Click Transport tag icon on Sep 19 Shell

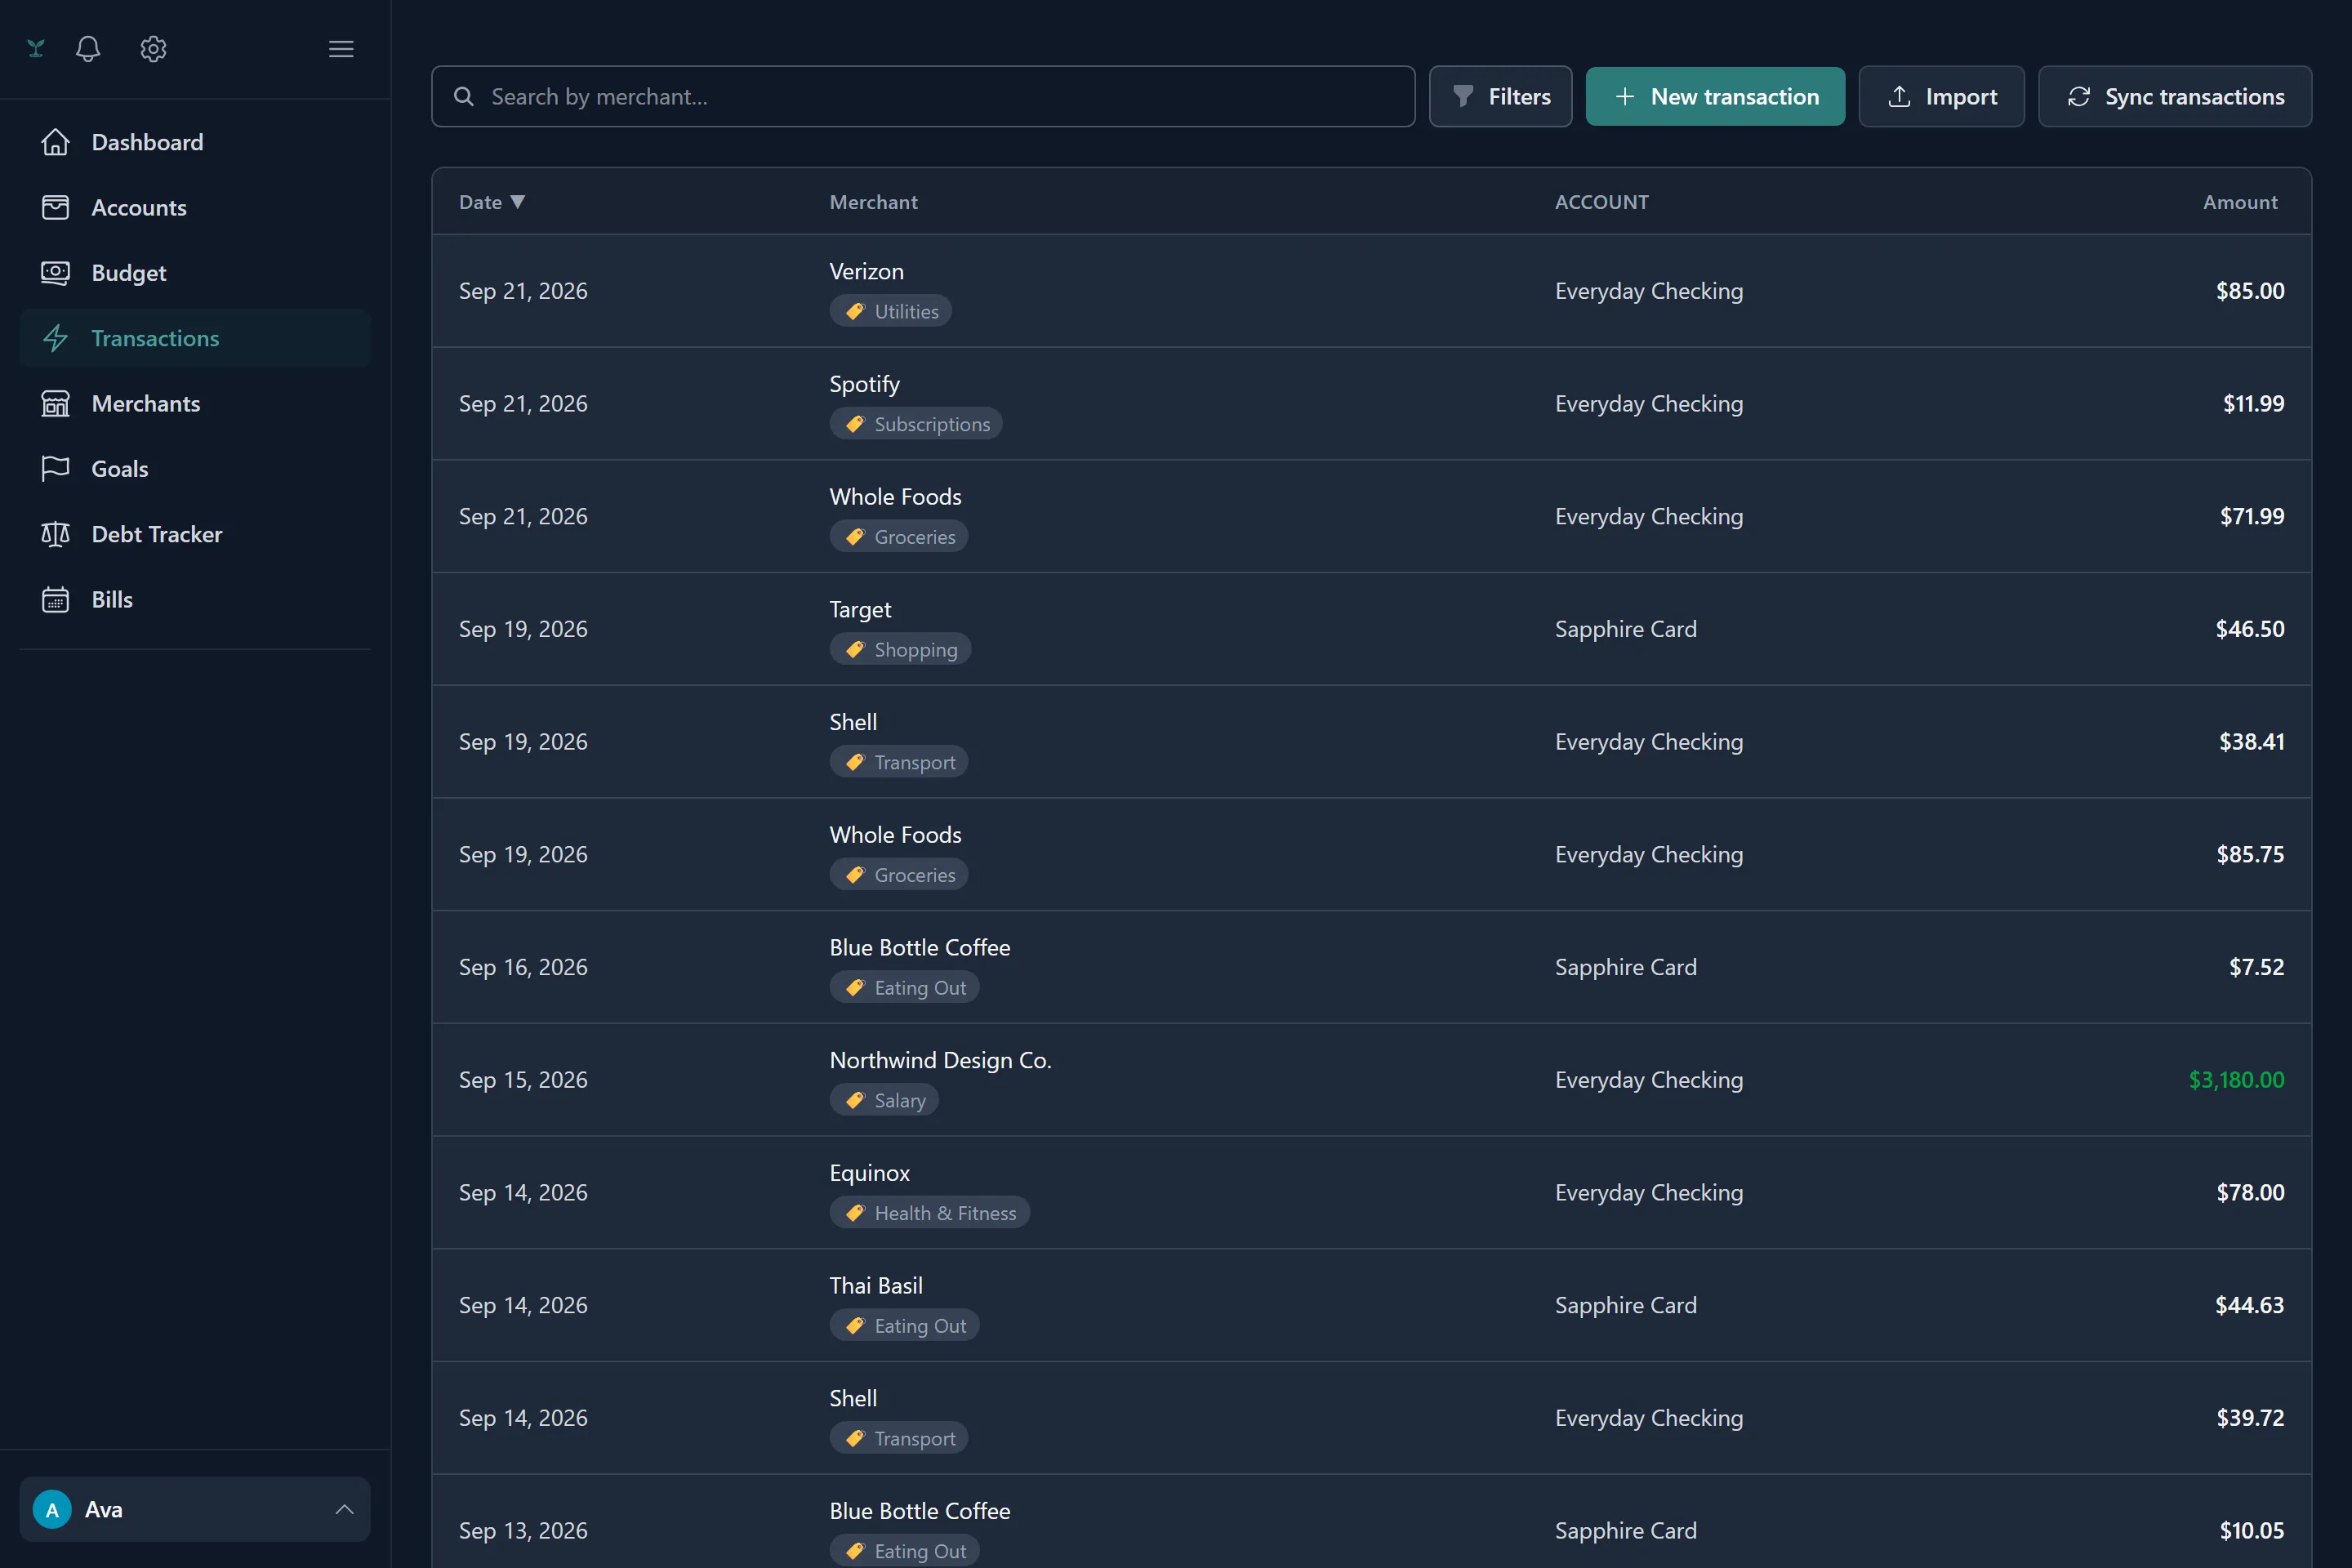[855, 762]
